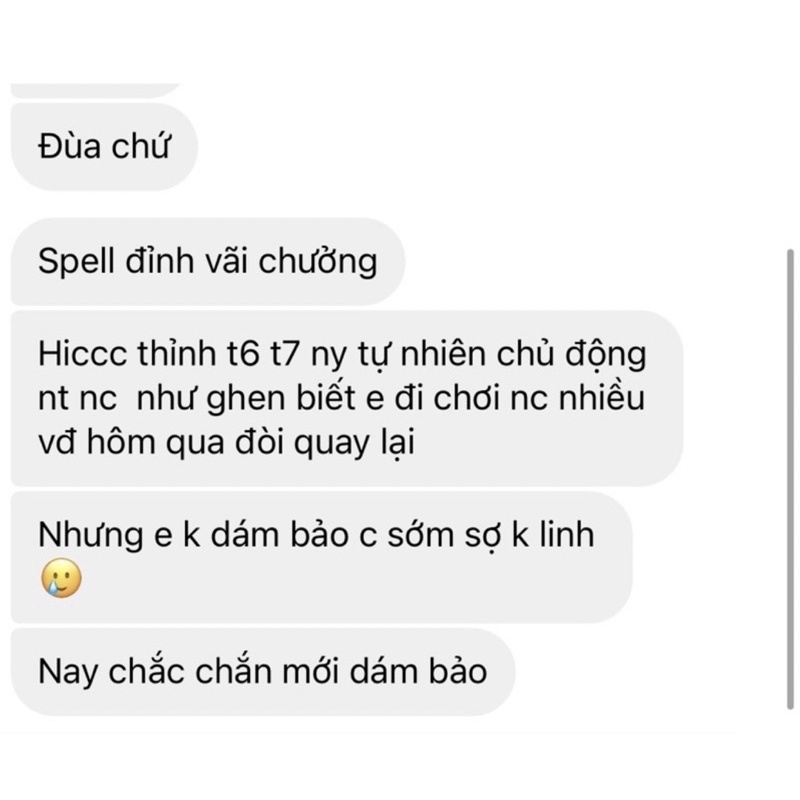The image size is (800, 800).
Task: Tap the partially hidden bubble above "Đùa chứ"
Action: coord(95,90)
